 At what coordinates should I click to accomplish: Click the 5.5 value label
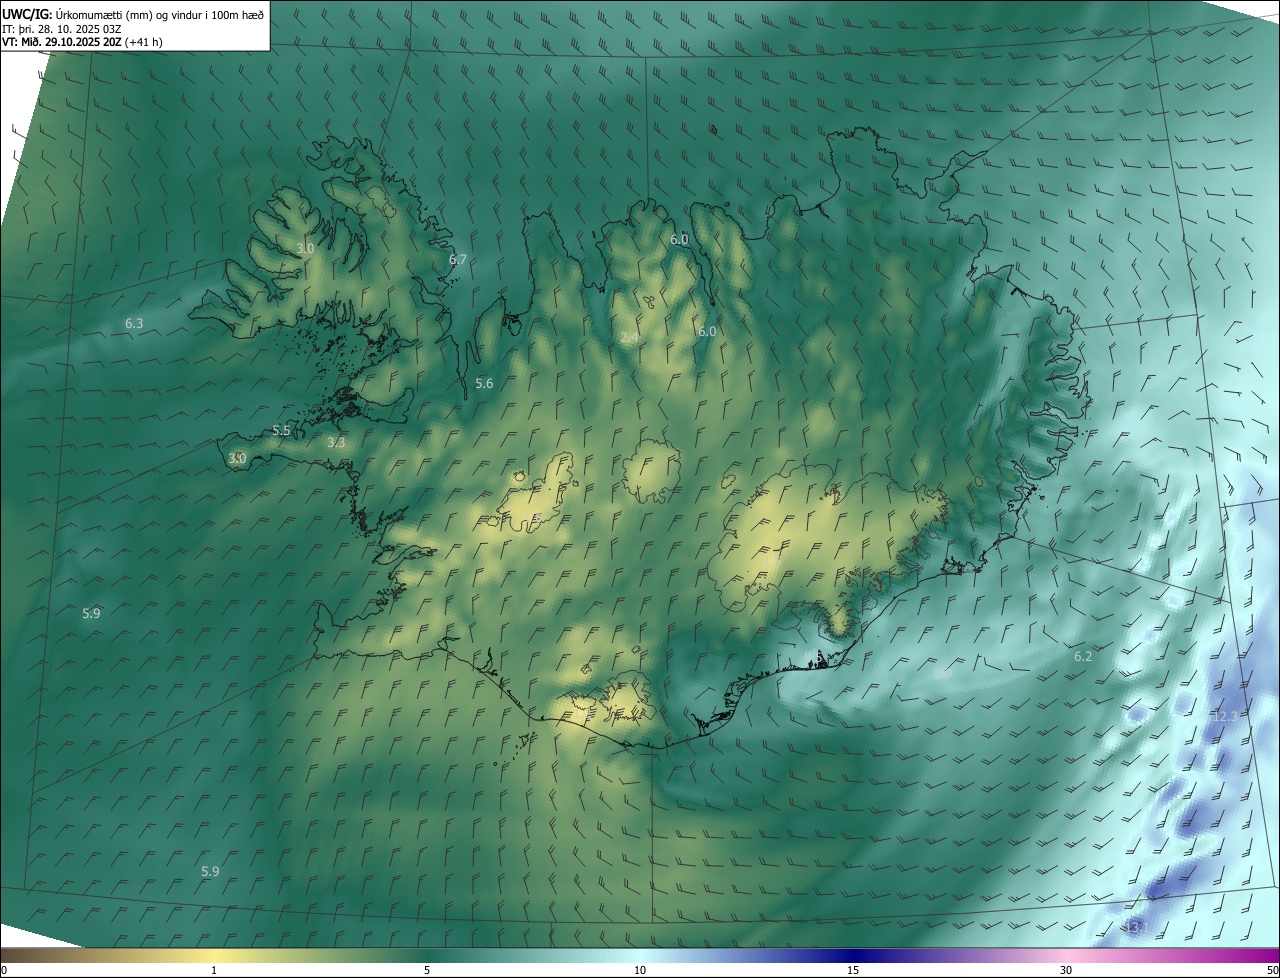coord(281,430)
